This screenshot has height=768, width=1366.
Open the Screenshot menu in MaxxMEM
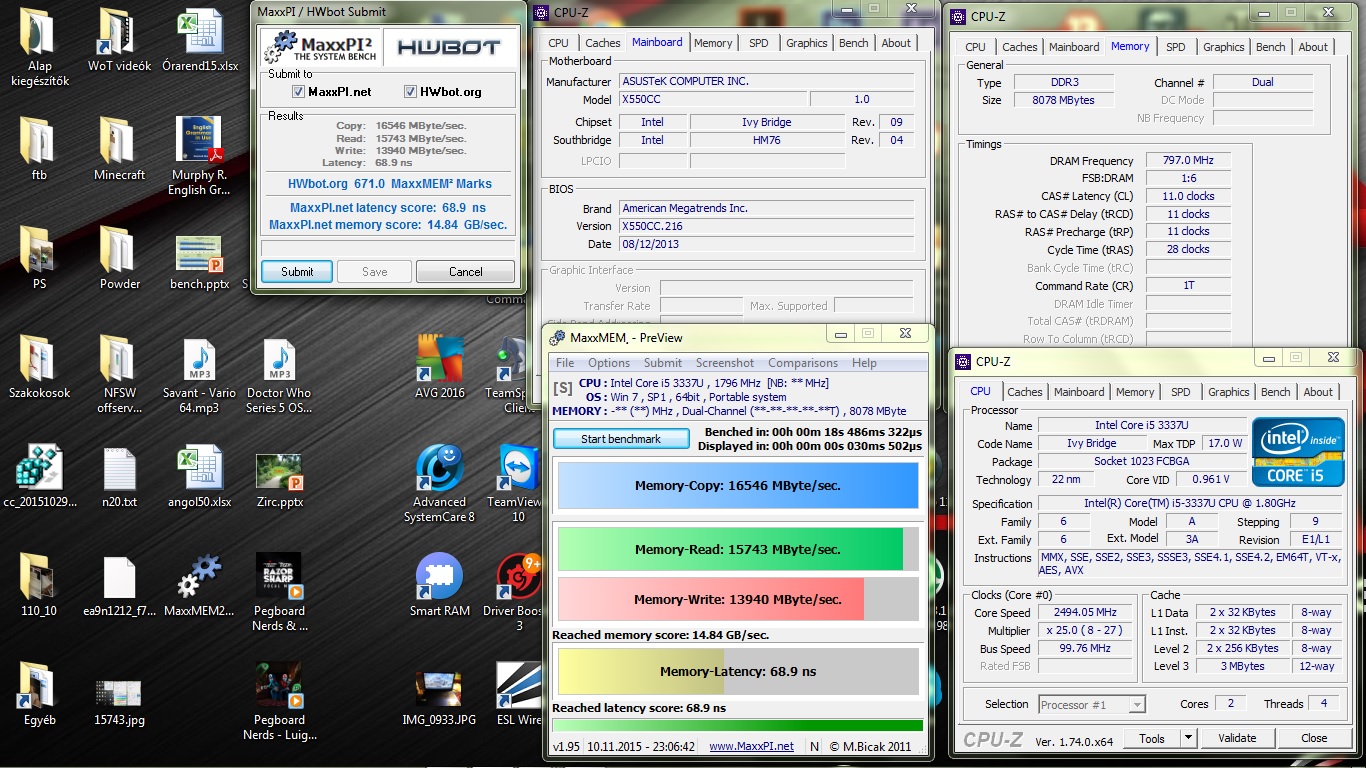725,363
